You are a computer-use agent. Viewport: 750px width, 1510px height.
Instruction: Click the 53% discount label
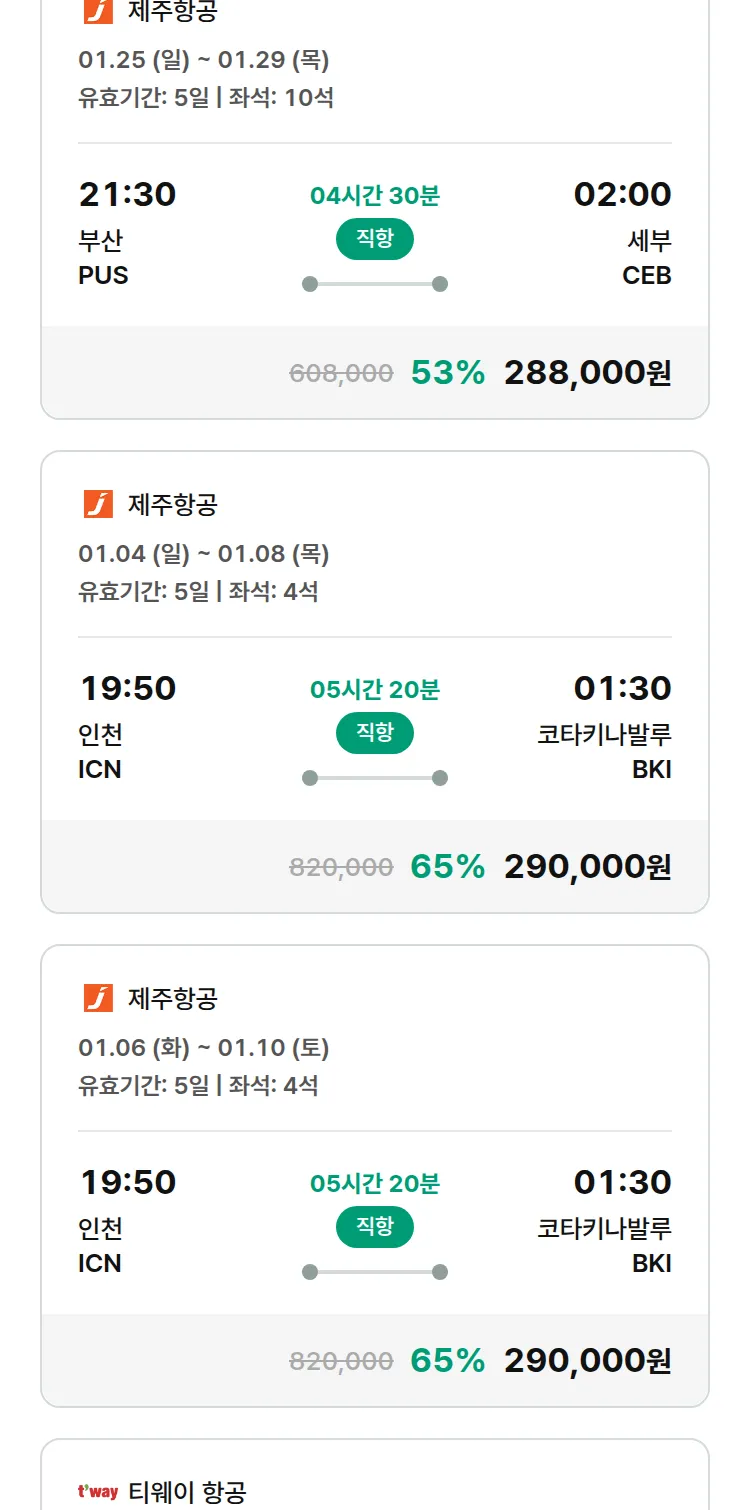(x=447, y=373)
